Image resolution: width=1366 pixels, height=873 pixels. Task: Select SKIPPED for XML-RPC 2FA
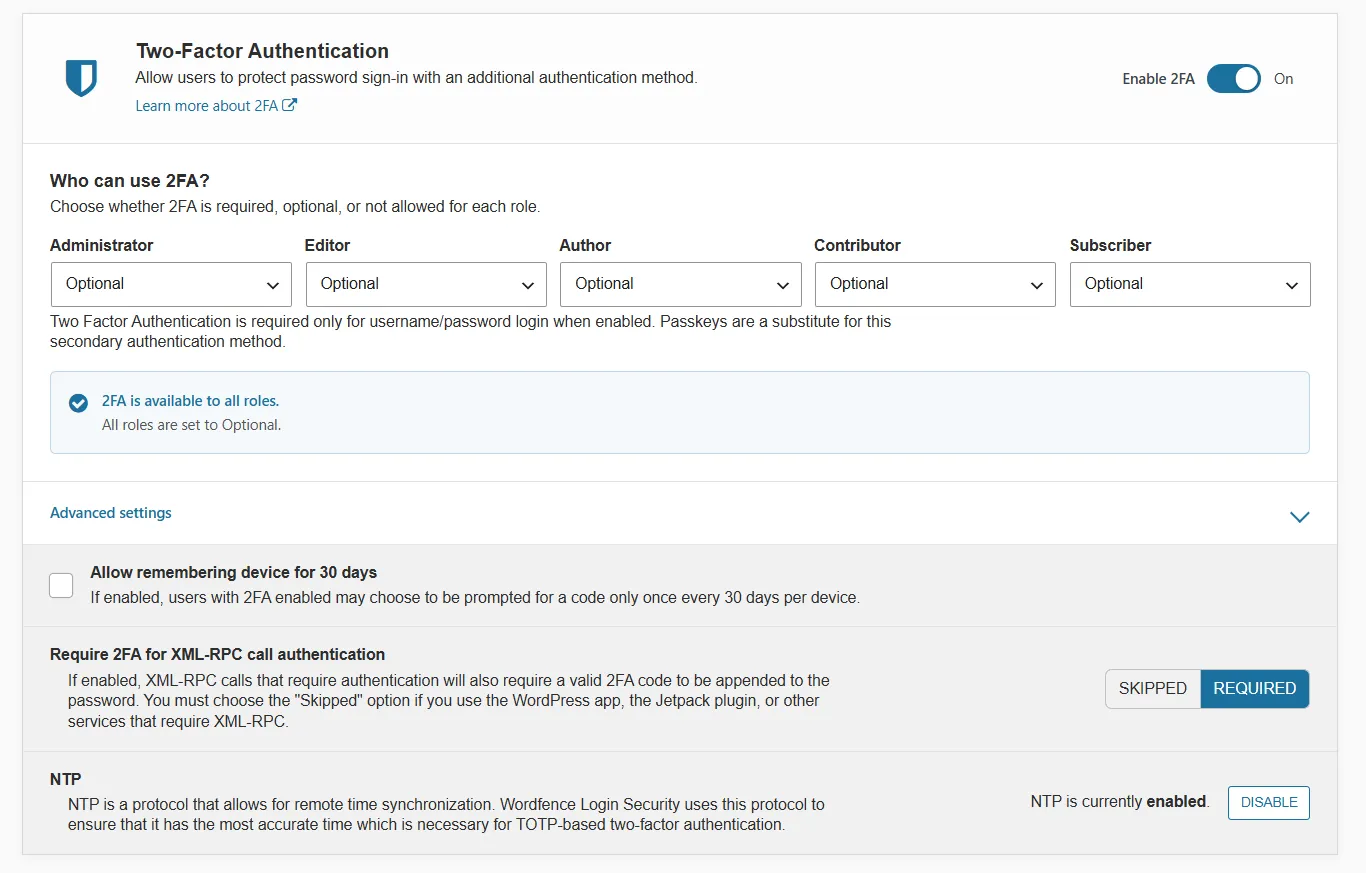pos(1153,688)
